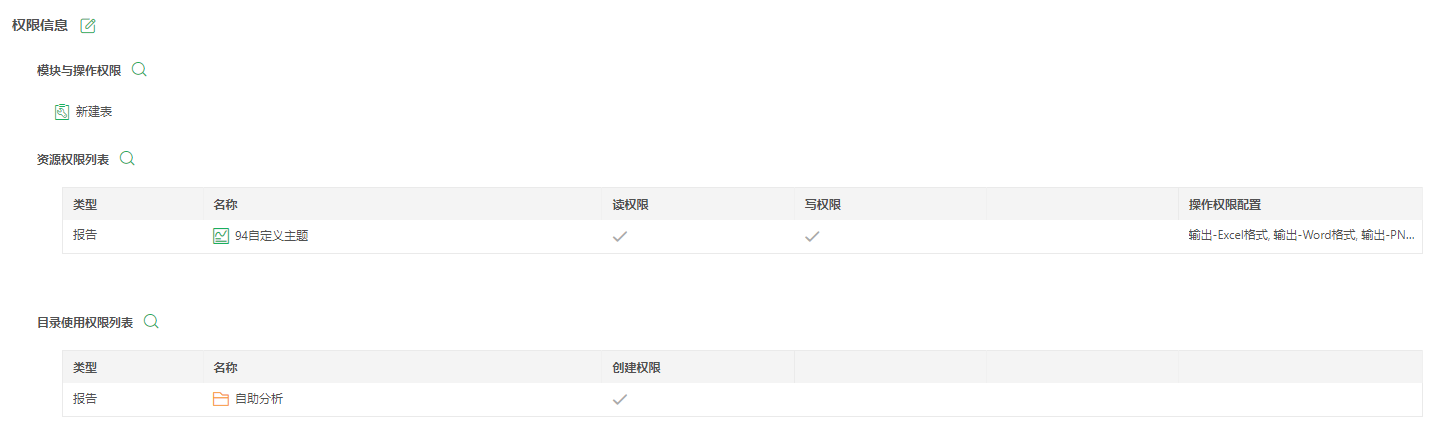Click the 新建表 module icon

(62, 112)
